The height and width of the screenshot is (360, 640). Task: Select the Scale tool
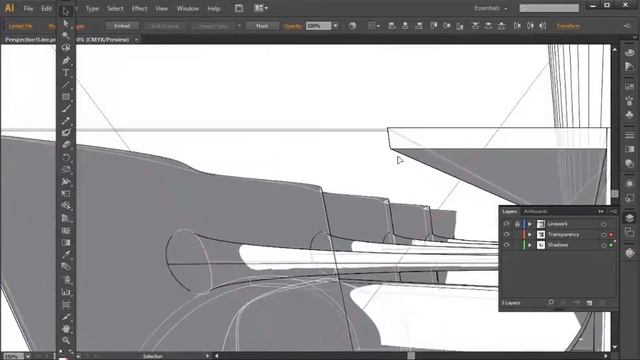coord(66,170)
